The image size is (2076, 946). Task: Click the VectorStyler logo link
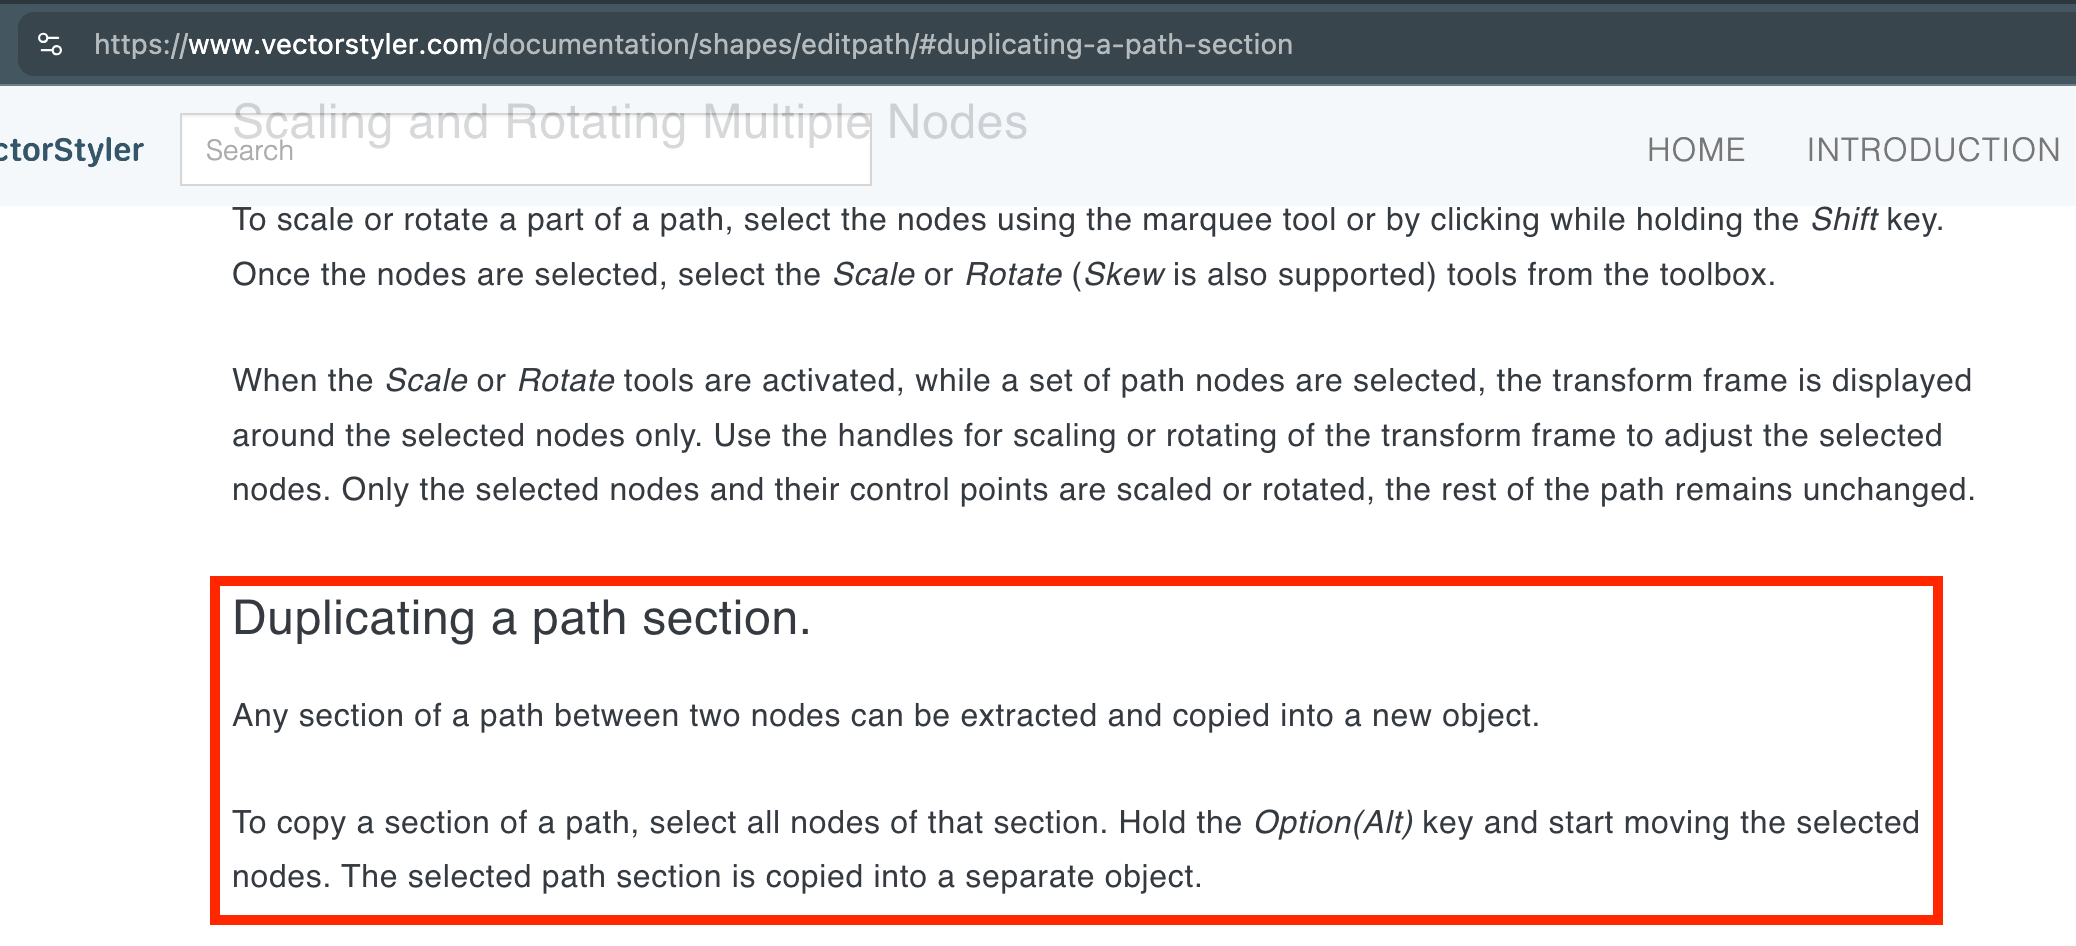(72, 150)
